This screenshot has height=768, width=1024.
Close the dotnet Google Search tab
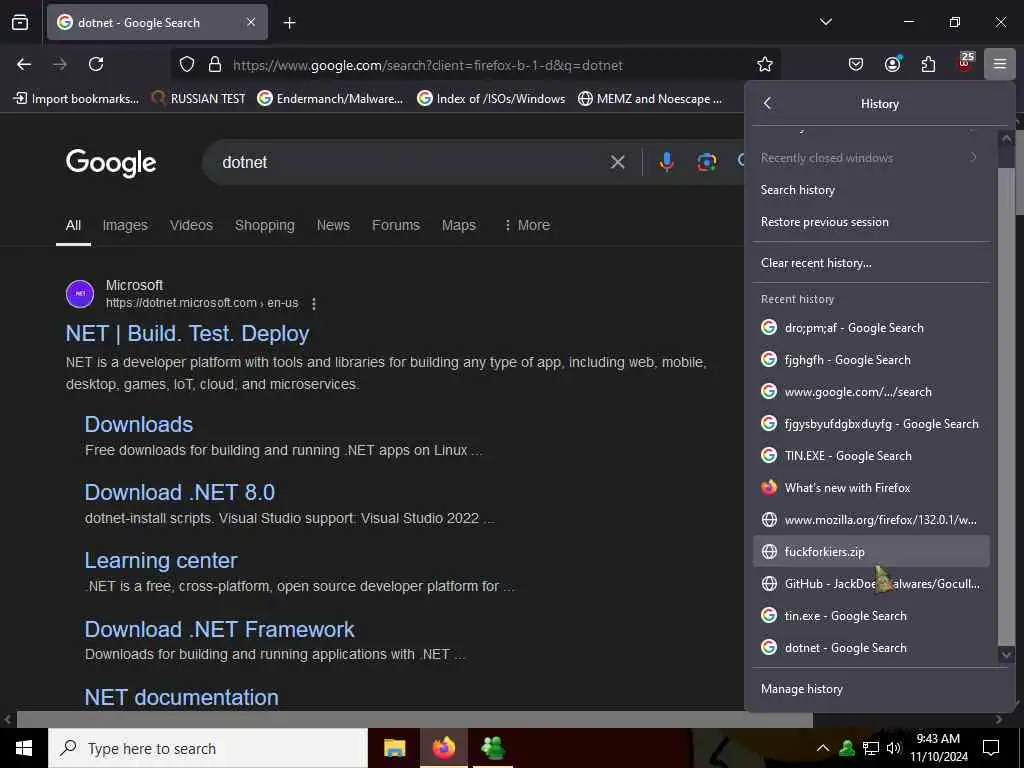(251, 23)
